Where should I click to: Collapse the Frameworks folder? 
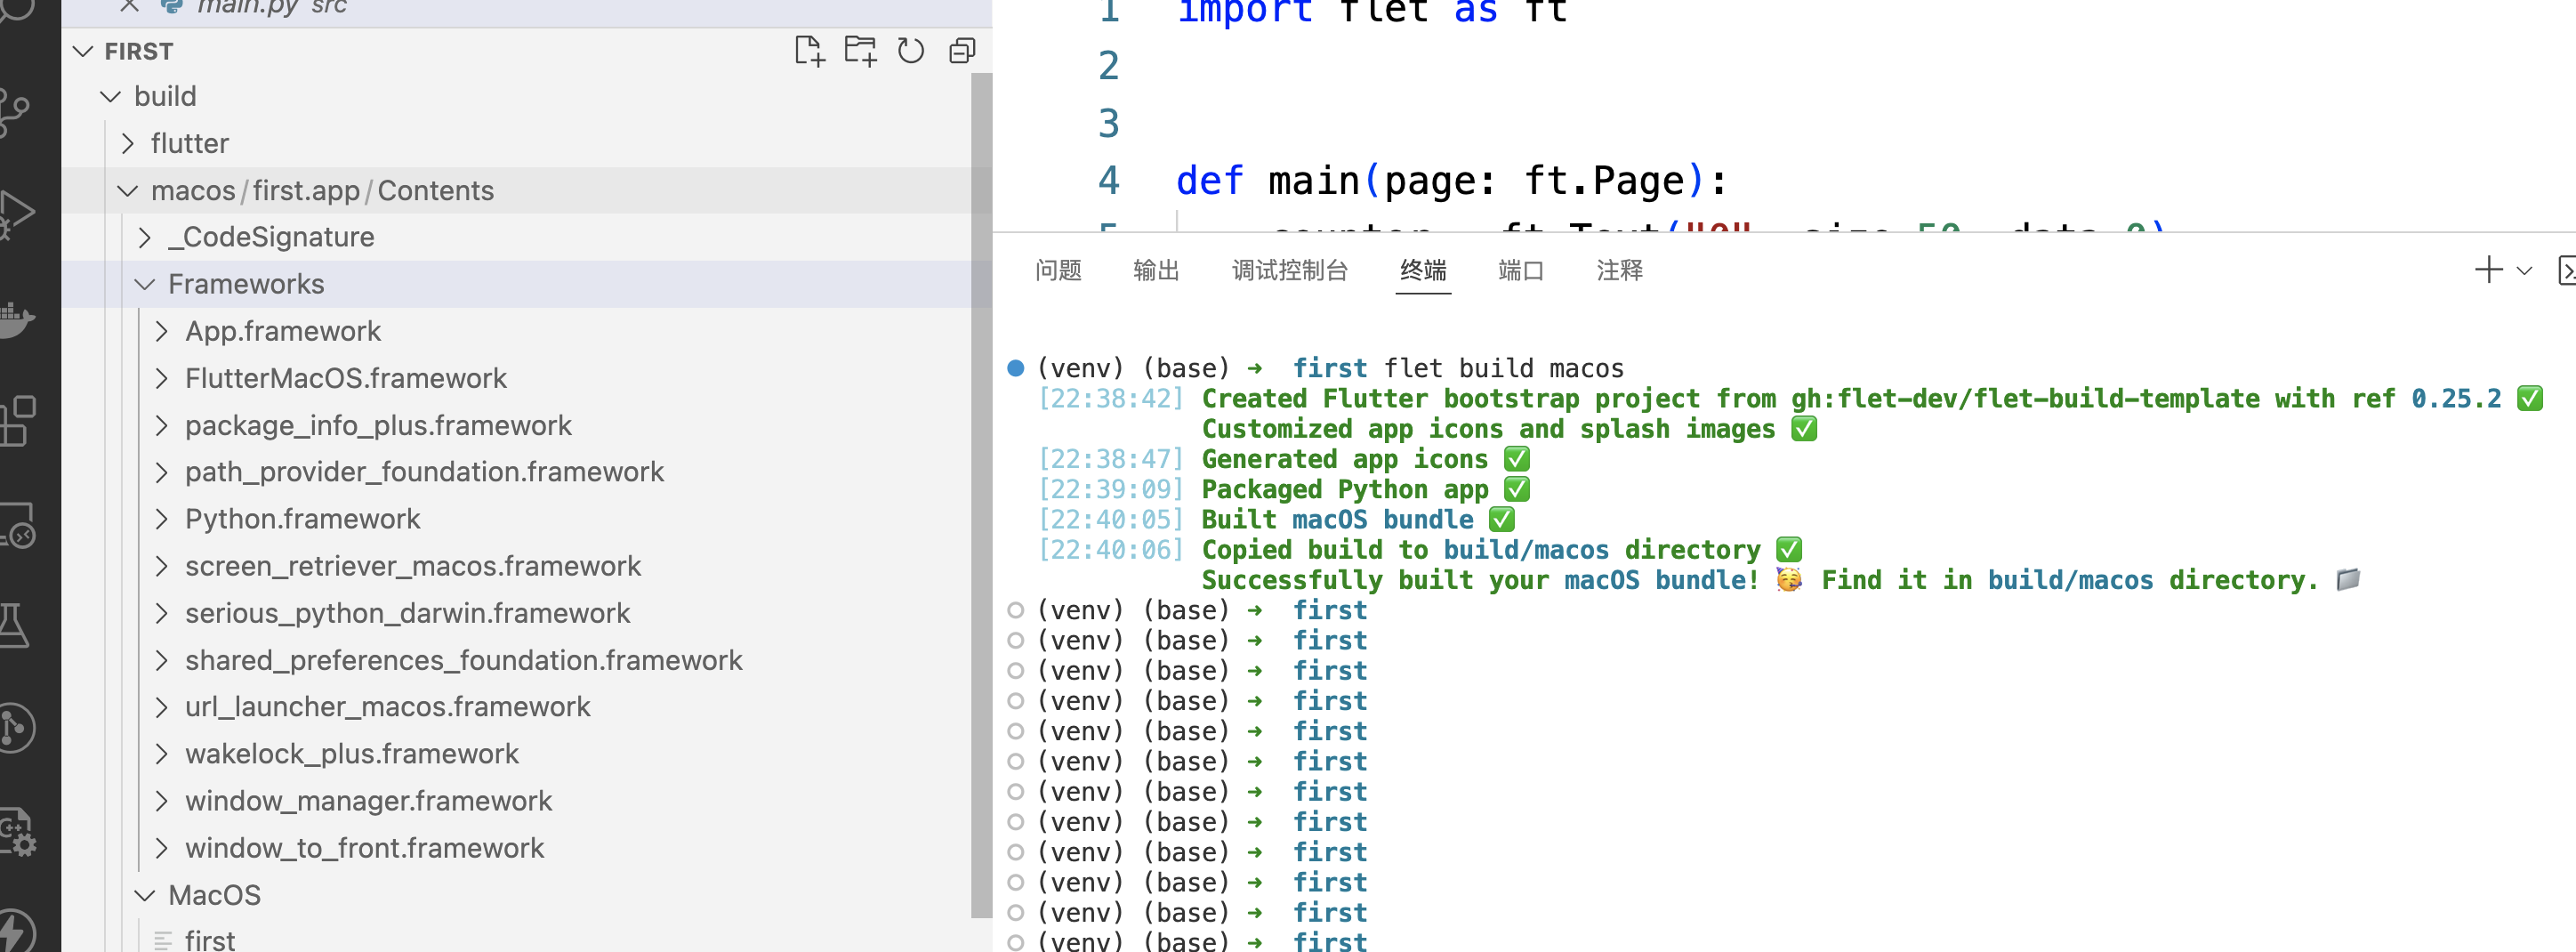pyautogui.click(x=145, y=284)
